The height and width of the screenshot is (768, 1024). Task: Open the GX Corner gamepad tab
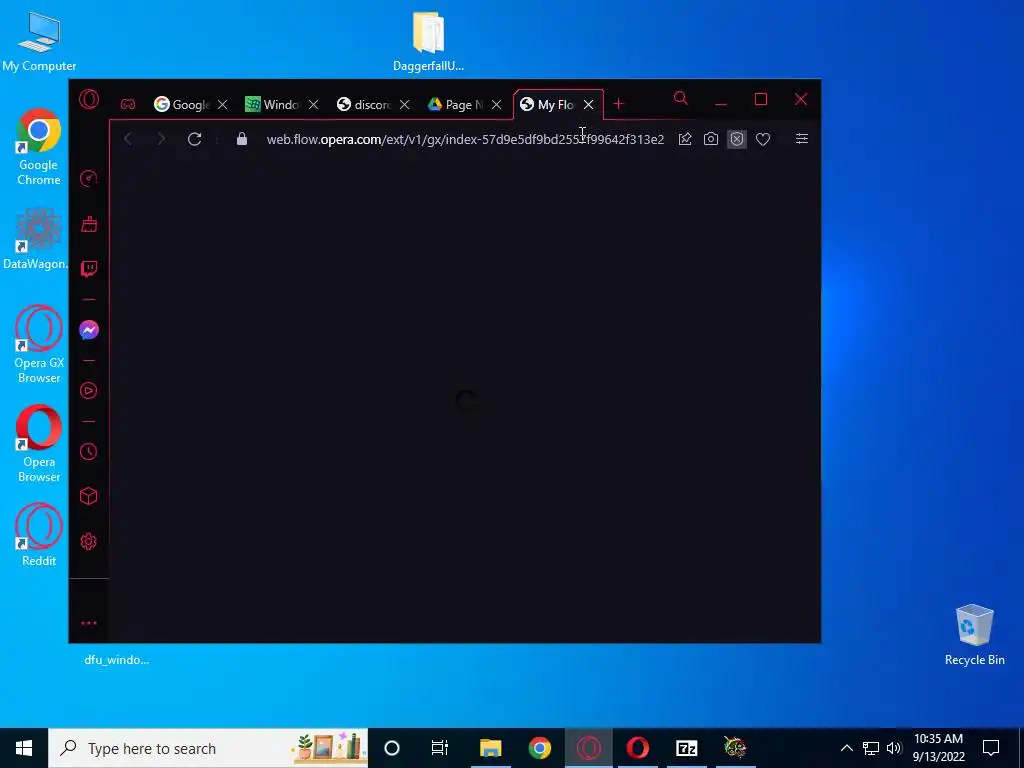(128, 104)
